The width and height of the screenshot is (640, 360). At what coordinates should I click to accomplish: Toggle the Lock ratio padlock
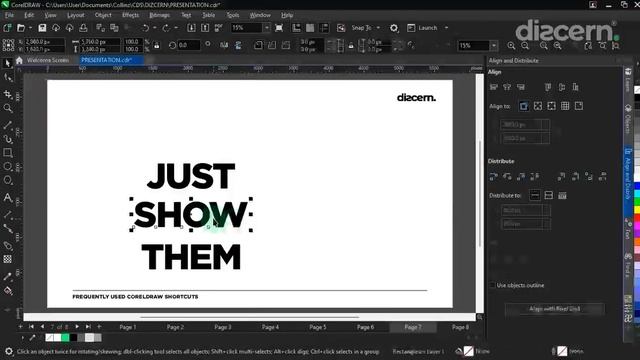(x=156, y=45)
